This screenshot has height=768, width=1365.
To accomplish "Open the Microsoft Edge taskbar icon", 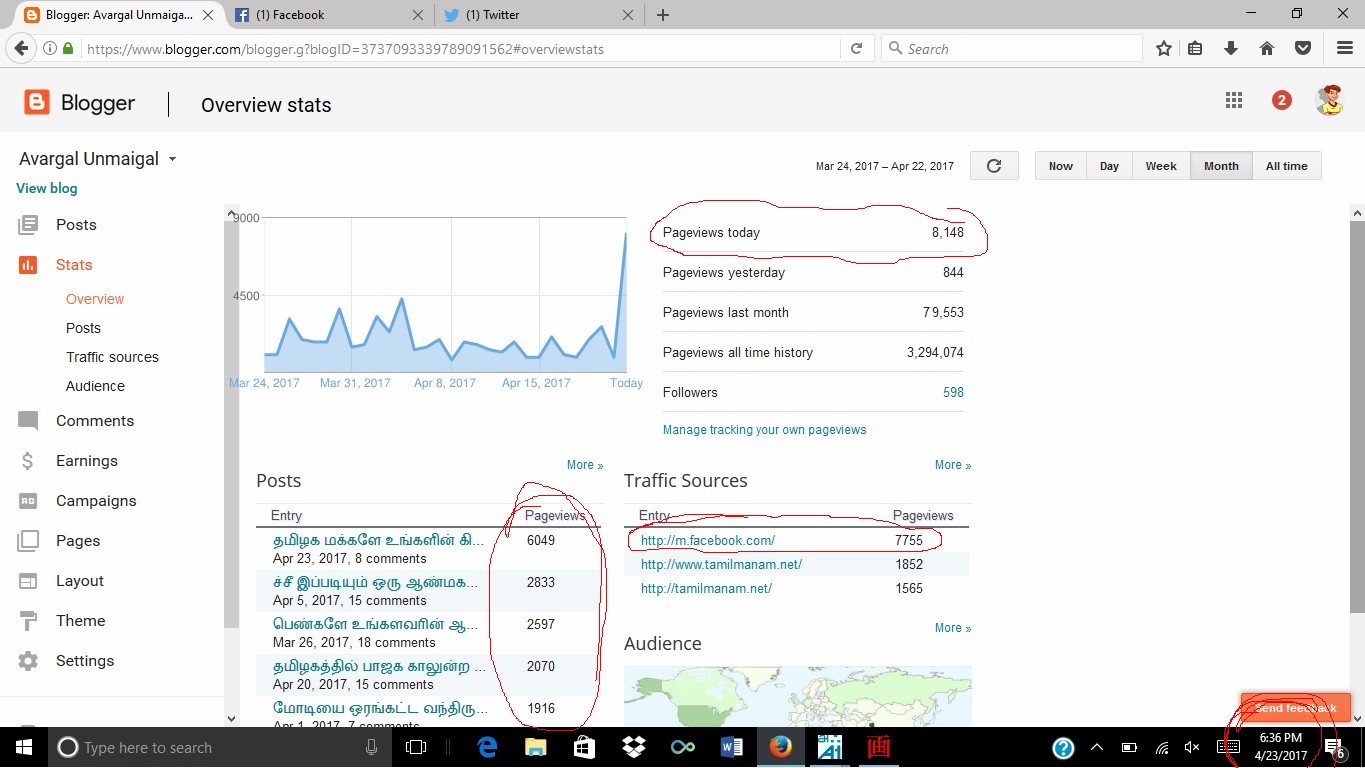I will 487,747.
